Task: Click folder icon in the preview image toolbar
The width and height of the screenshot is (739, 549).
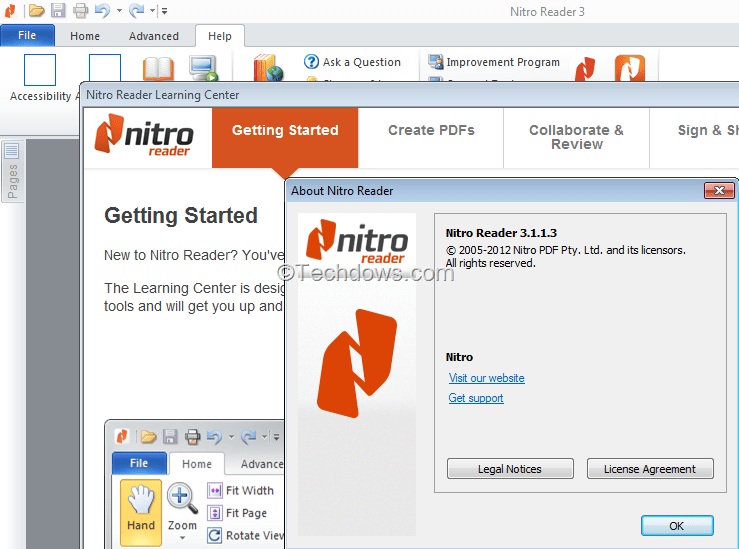Action: point(148,437)
